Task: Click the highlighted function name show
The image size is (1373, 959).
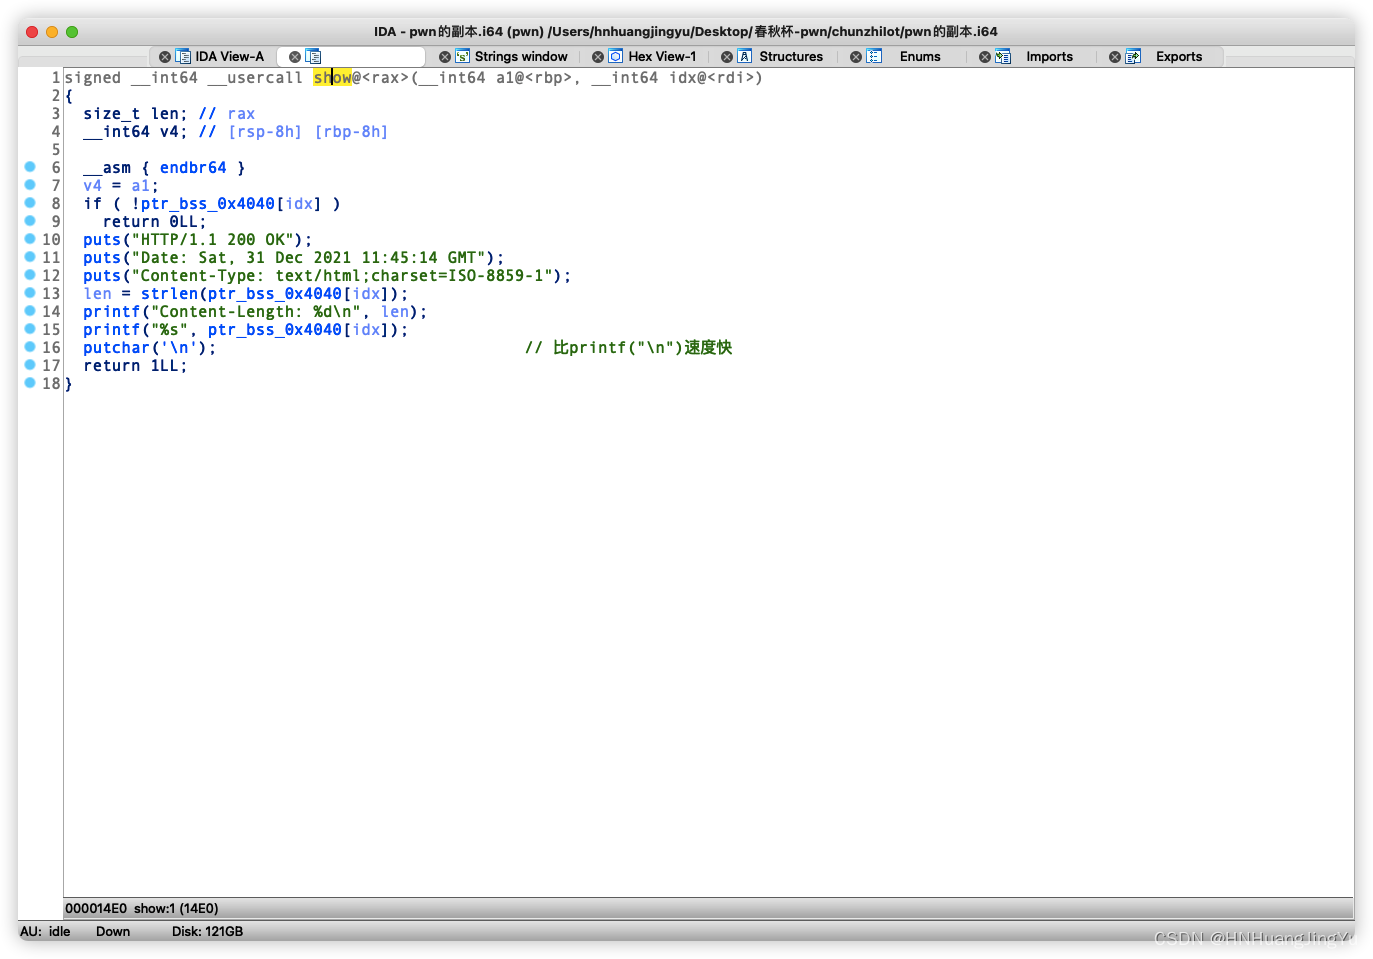Action: pyautogui.click(x=332, y=78)
